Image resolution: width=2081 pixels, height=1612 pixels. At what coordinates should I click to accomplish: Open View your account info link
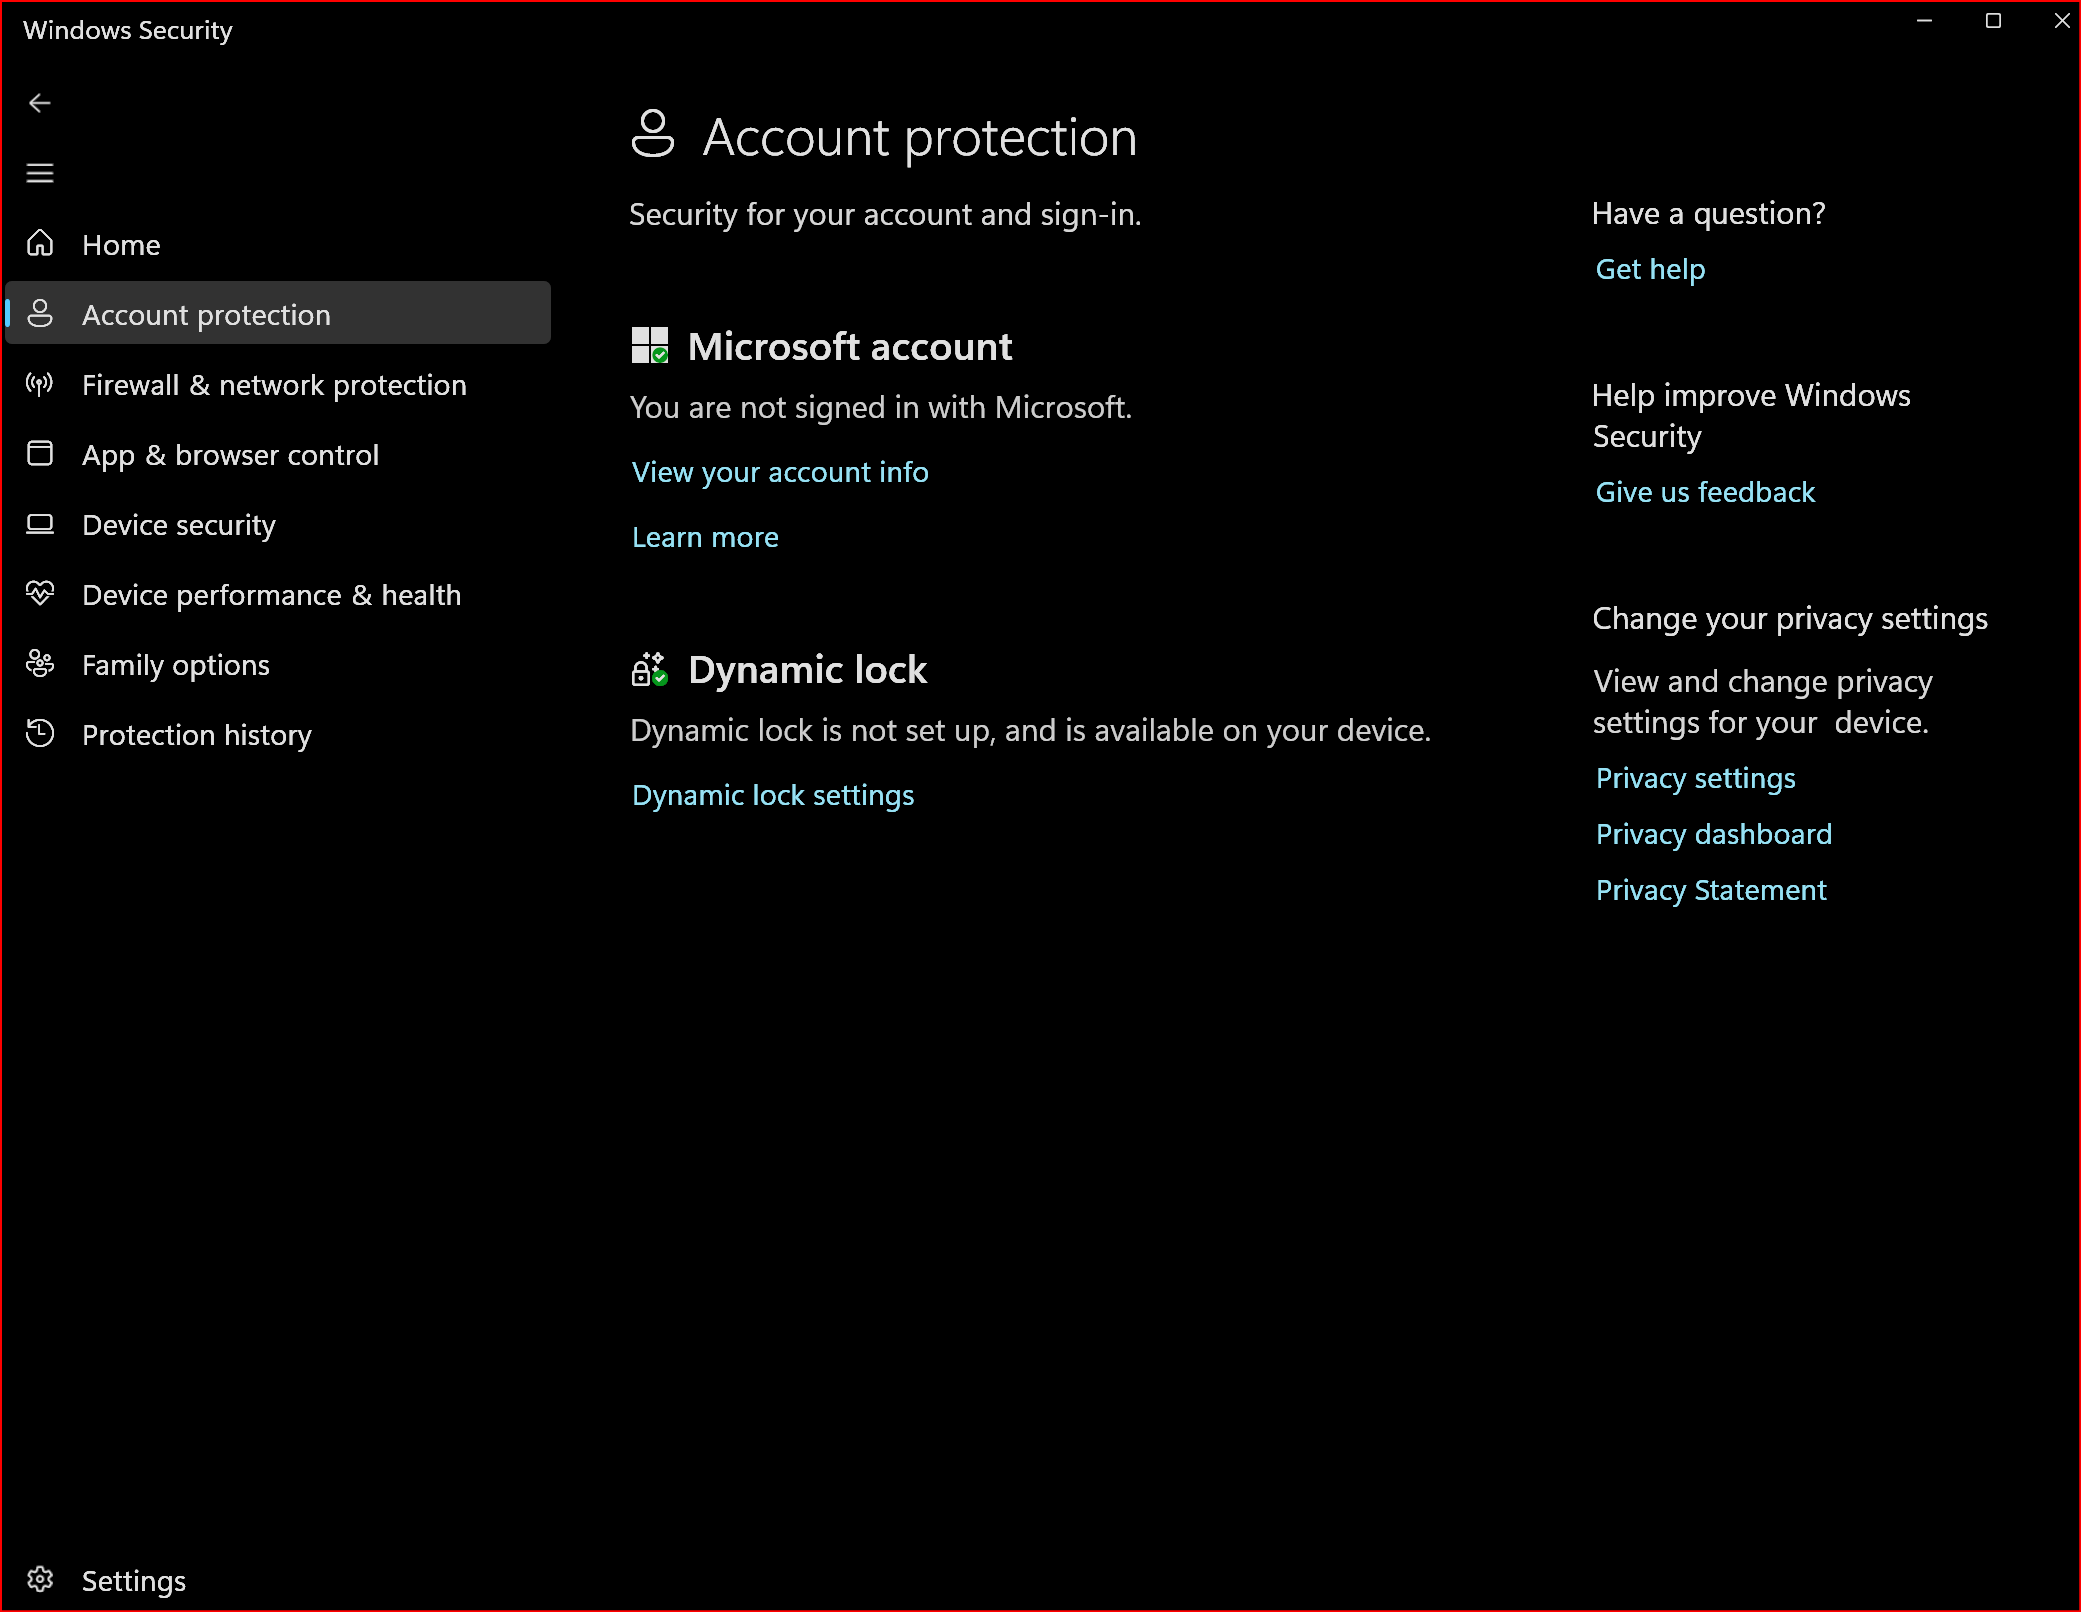click(x=780, y=472)
